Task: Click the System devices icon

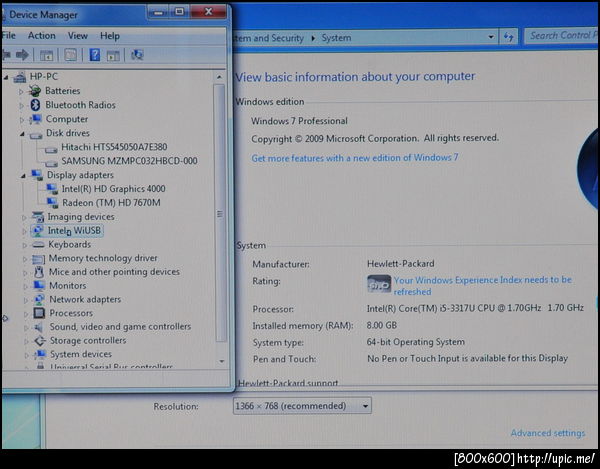Action: pyautogui.click(x=40, y=354)
